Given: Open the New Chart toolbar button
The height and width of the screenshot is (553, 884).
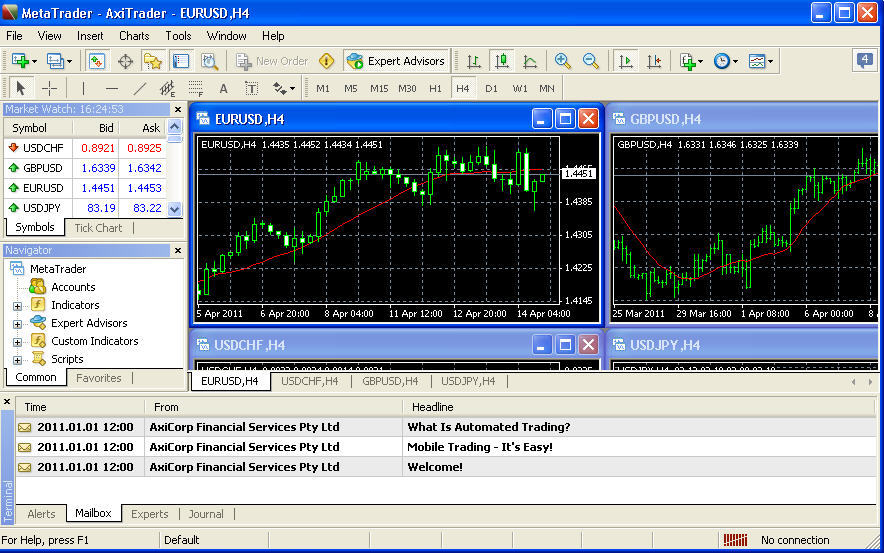Looking at the screenshot, I should click(24, 61).
